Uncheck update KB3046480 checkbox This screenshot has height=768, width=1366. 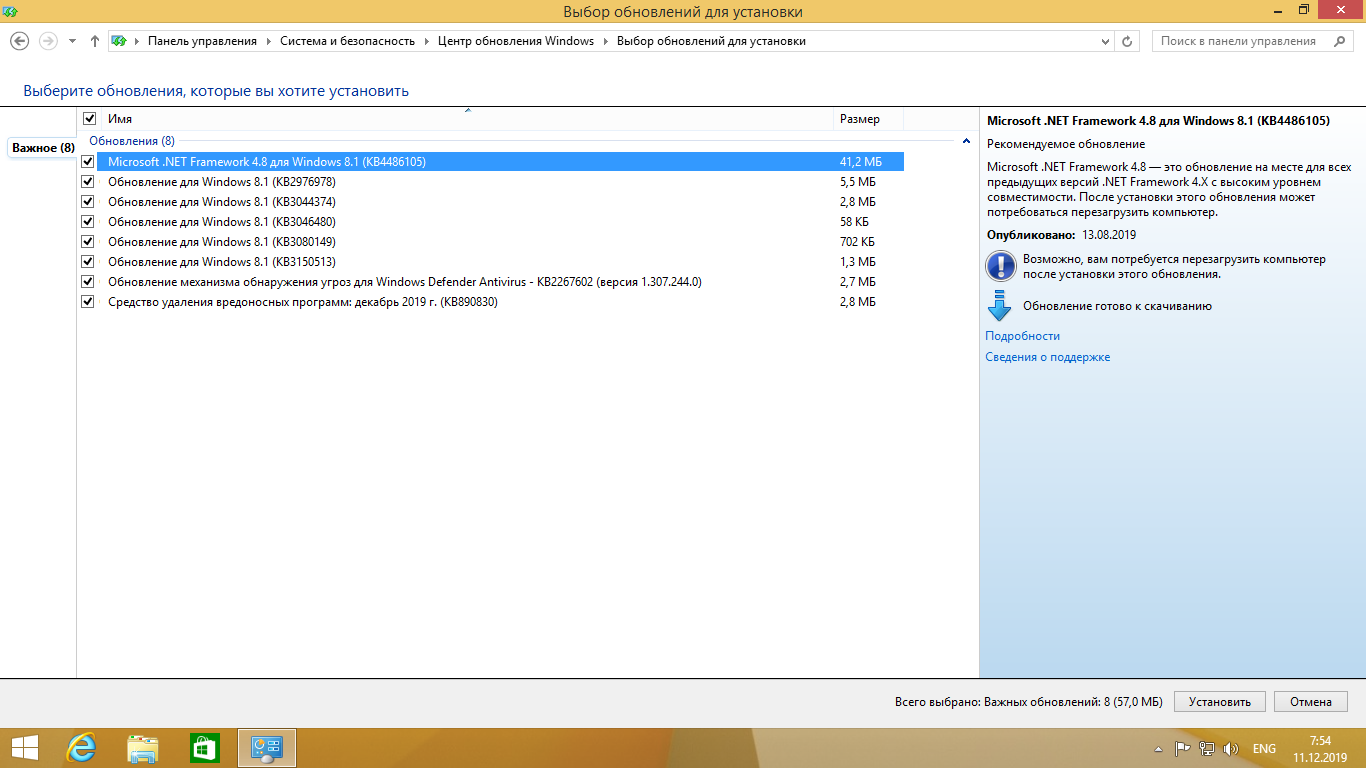pyautogui.click(x=88, y=221)
